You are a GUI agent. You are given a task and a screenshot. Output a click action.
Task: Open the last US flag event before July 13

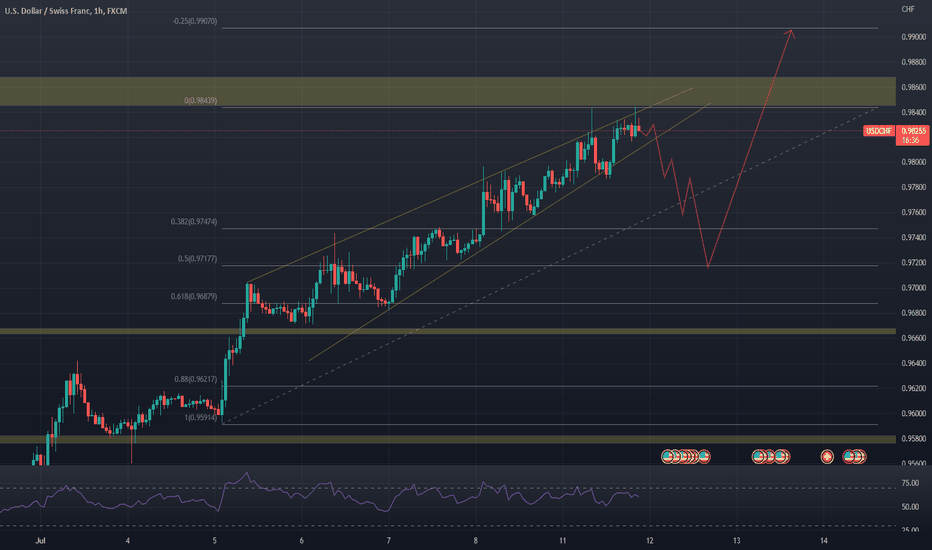[x=704, y=457]
